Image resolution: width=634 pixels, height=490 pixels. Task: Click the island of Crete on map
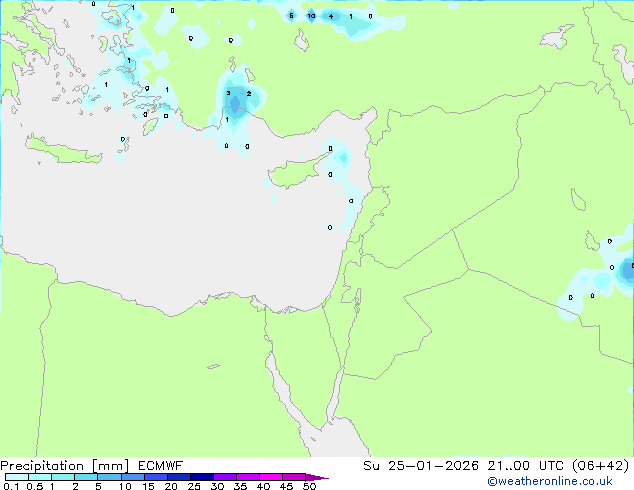[63, 150]
